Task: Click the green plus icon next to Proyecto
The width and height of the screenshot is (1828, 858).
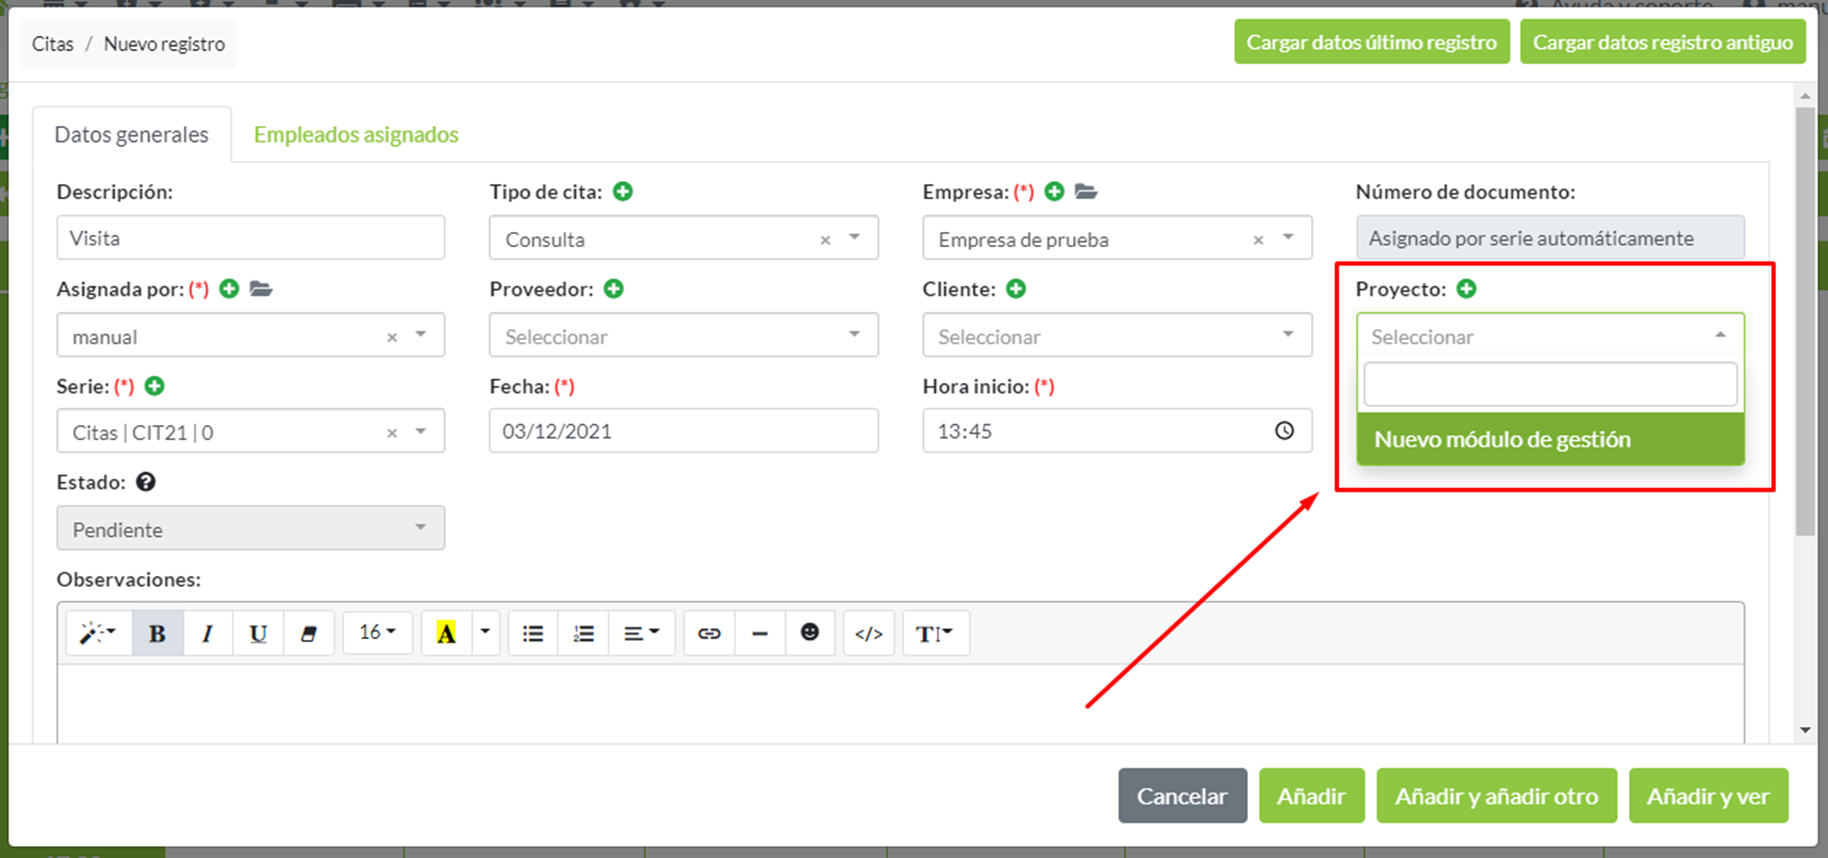Action: [1466, 289]
